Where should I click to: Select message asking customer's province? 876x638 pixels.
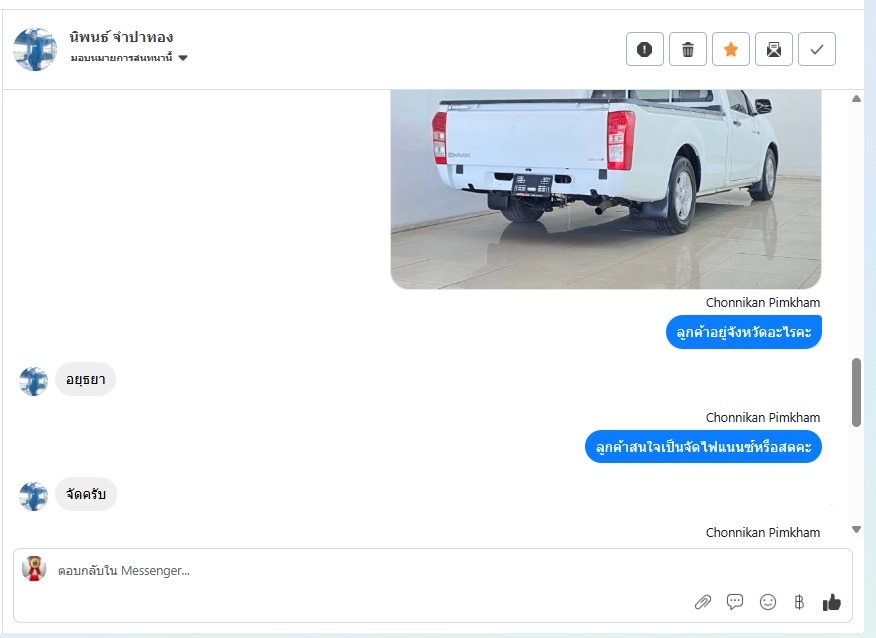tap(744, 332)
